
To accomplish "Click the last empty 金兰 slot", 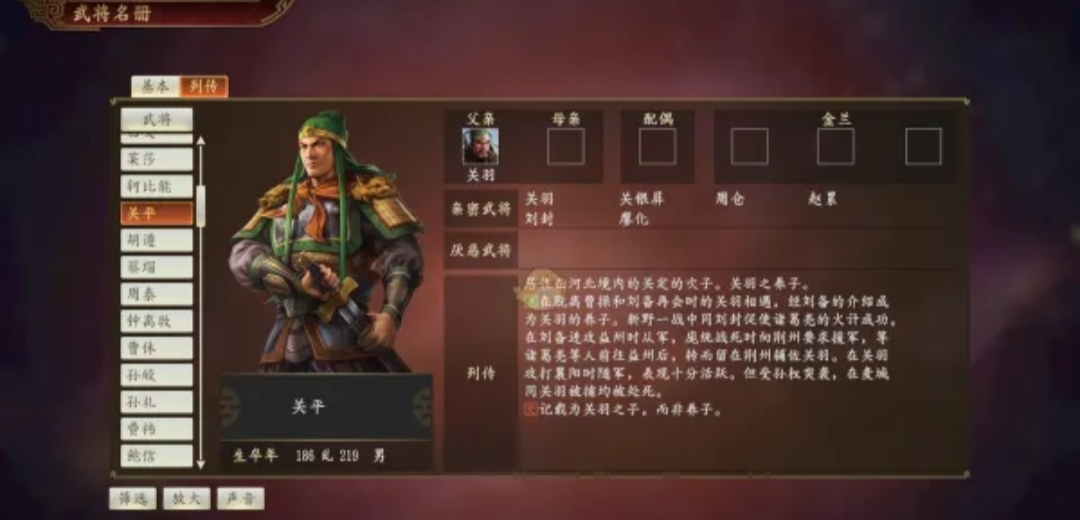I will point(923,146).
